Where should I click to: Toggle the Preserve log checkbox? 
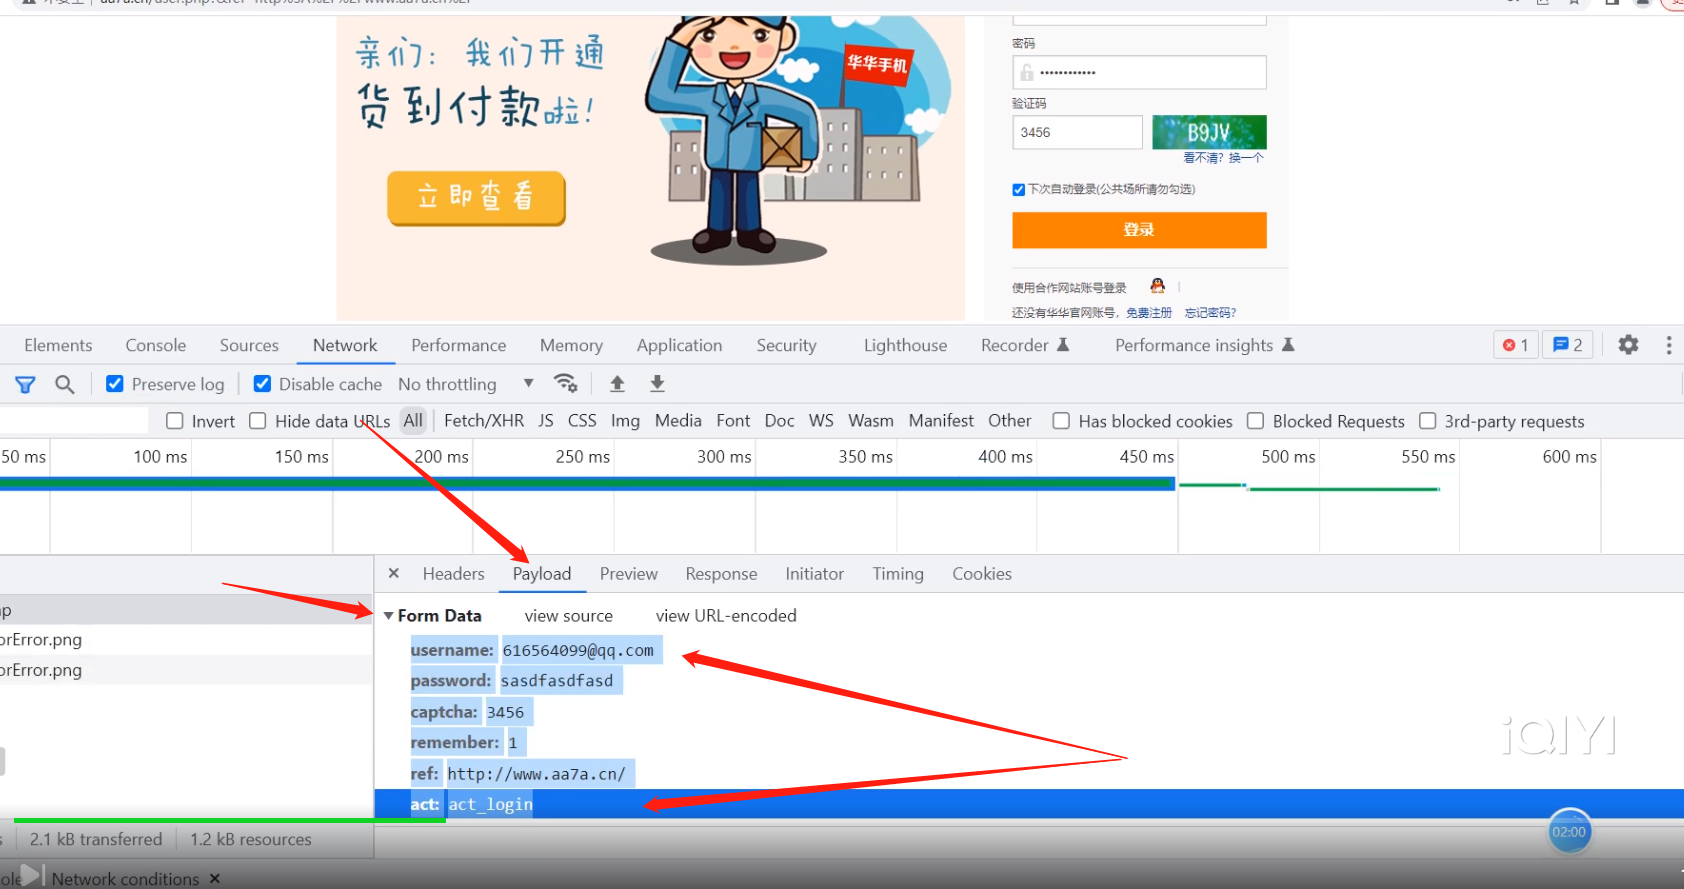[115, 384]
